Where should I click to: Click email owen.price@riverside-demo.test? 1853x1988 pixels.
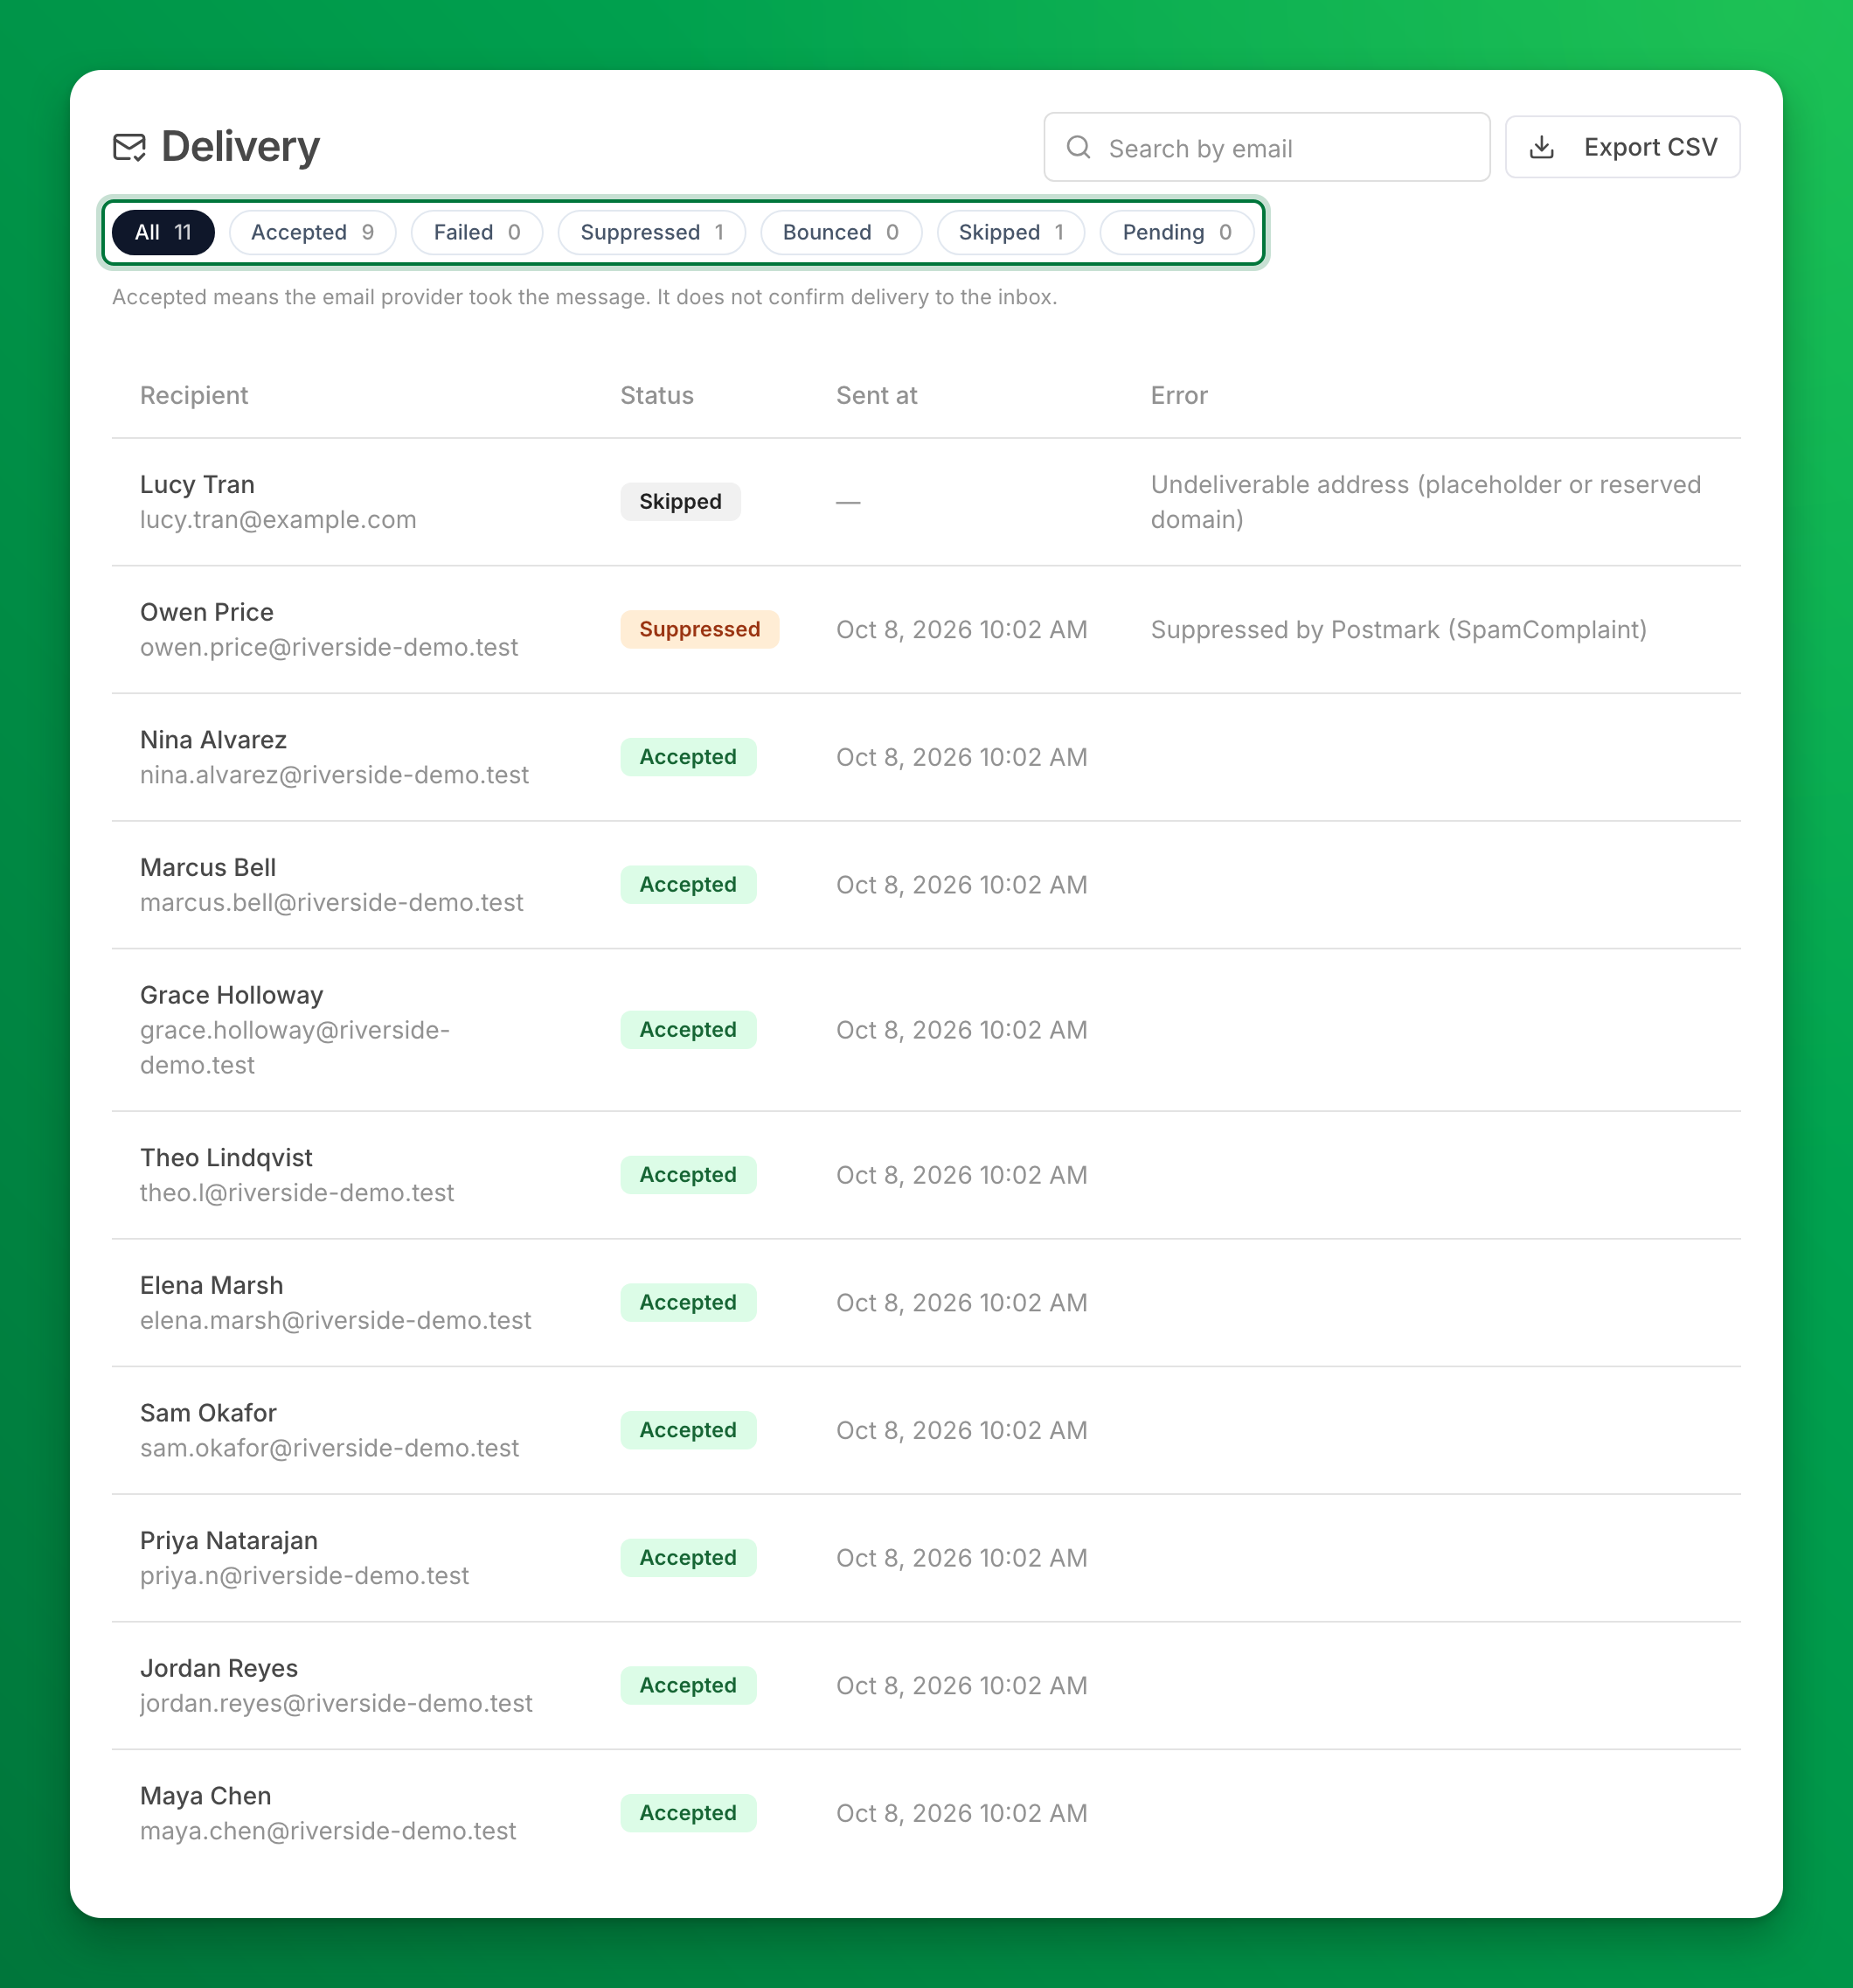click(x=329, y=648)
